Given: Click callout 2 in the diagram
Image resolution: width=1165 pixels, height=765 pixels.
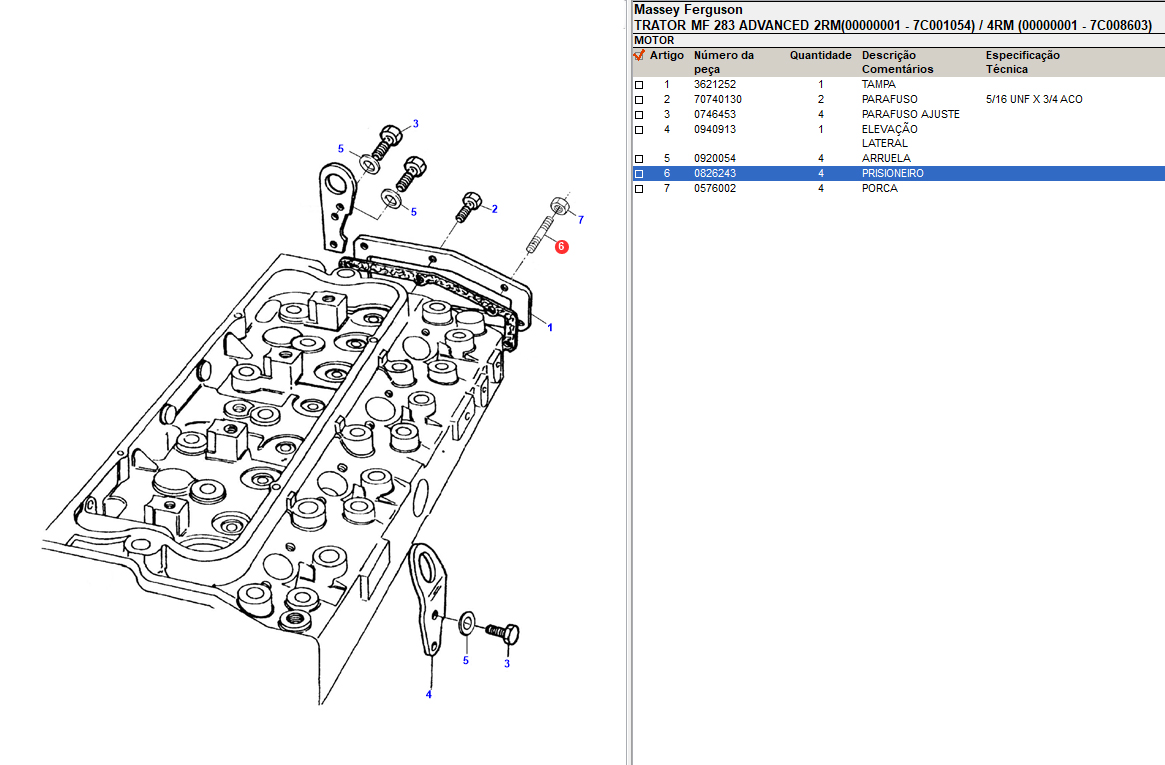Looking at the screenshot, I should coord(494,209).
